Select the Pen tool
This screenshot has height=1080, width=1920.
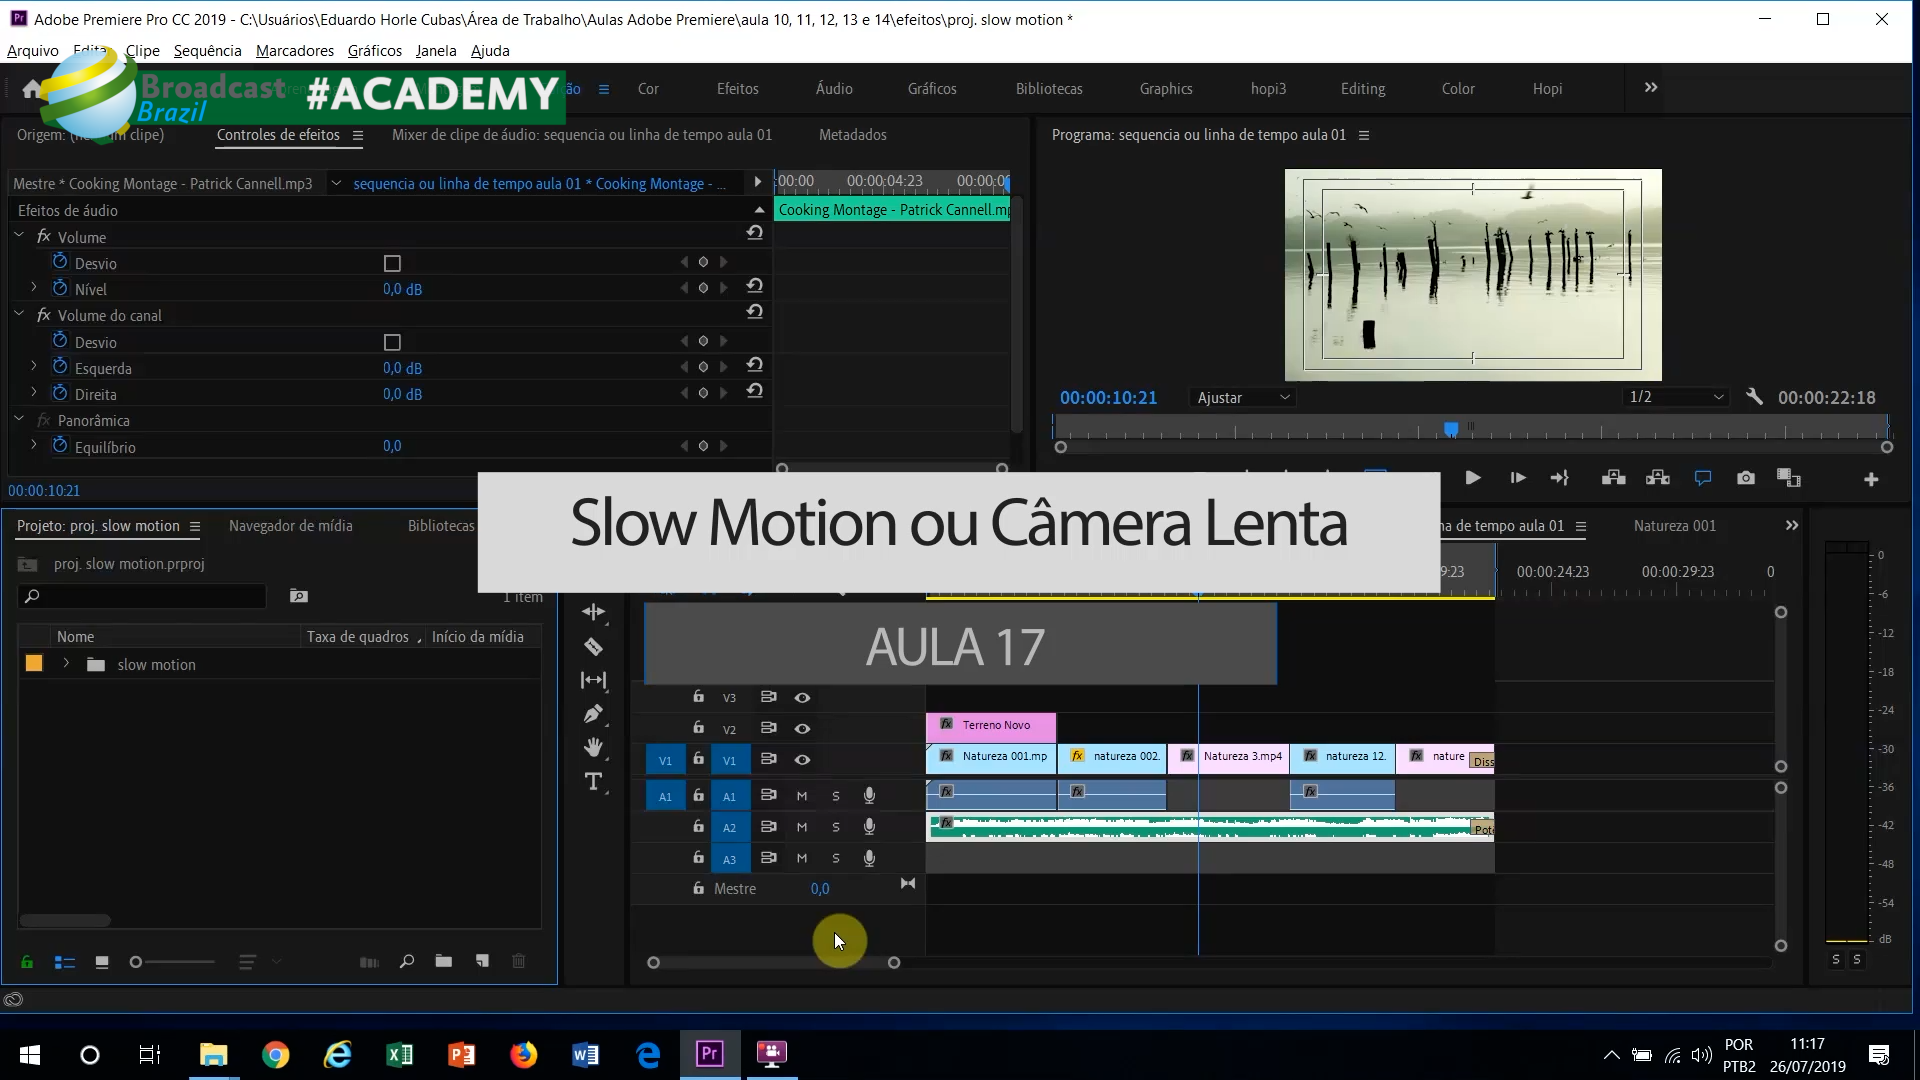593,714
